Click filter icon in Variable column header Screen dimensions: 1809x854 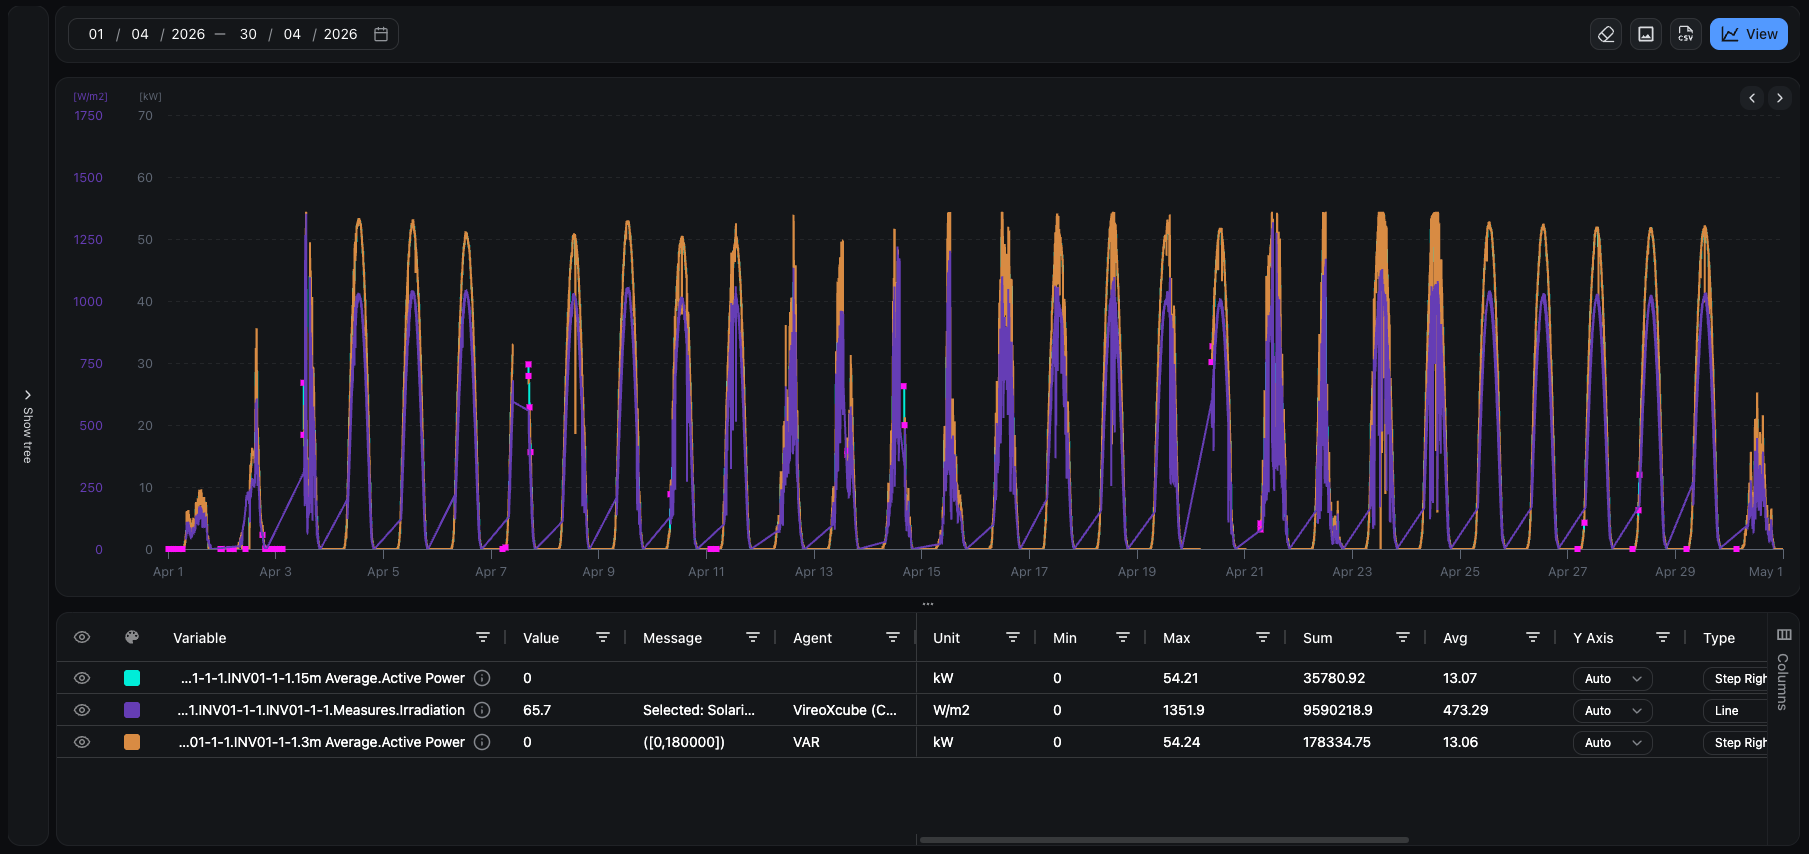tap(483, 638)
